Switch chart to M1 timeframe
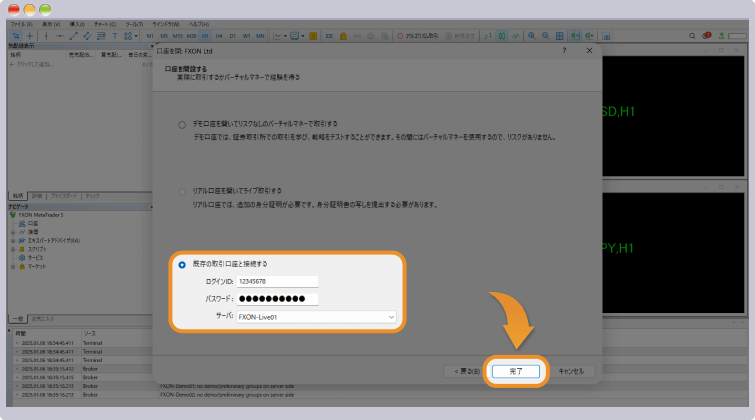This screenshot has height=420, width=755. pyautogui.click(x=150, y=36)
